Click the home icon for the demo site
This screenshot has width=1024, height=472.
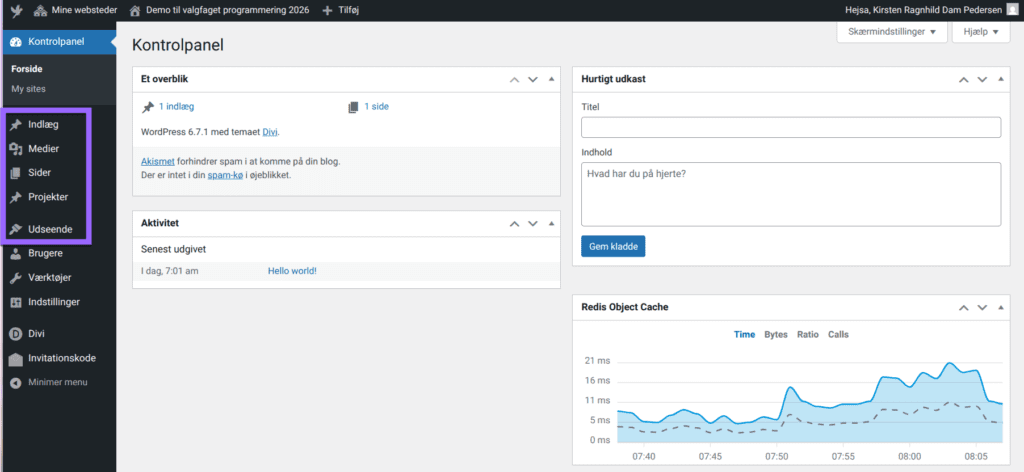[x=135, y=10]
